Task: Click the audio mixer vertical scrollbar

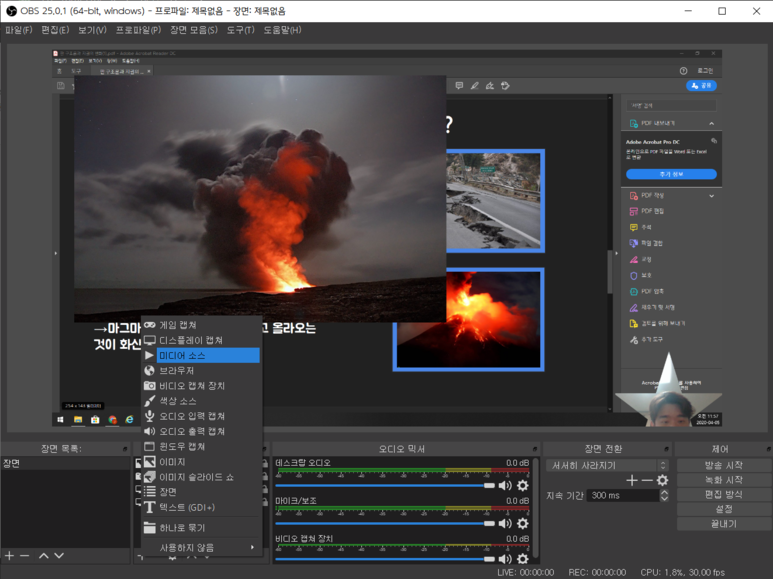Action: click(536, 508)
